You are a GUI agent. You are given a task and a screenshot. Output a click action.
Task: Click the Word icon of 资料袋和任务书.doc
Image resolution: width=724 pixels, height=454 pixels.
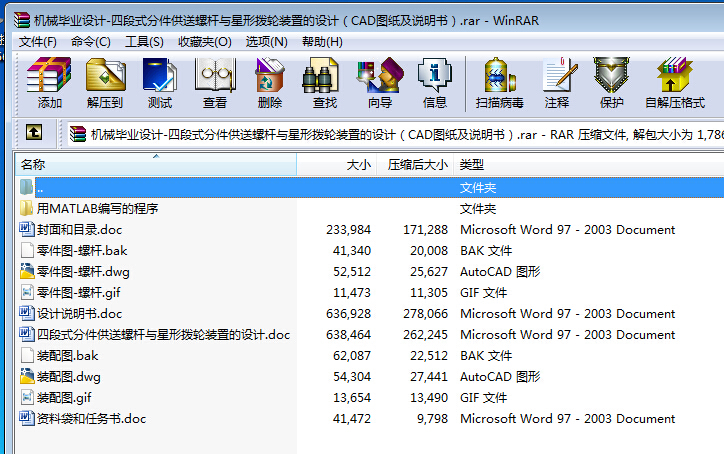click(x=27, y=418)
